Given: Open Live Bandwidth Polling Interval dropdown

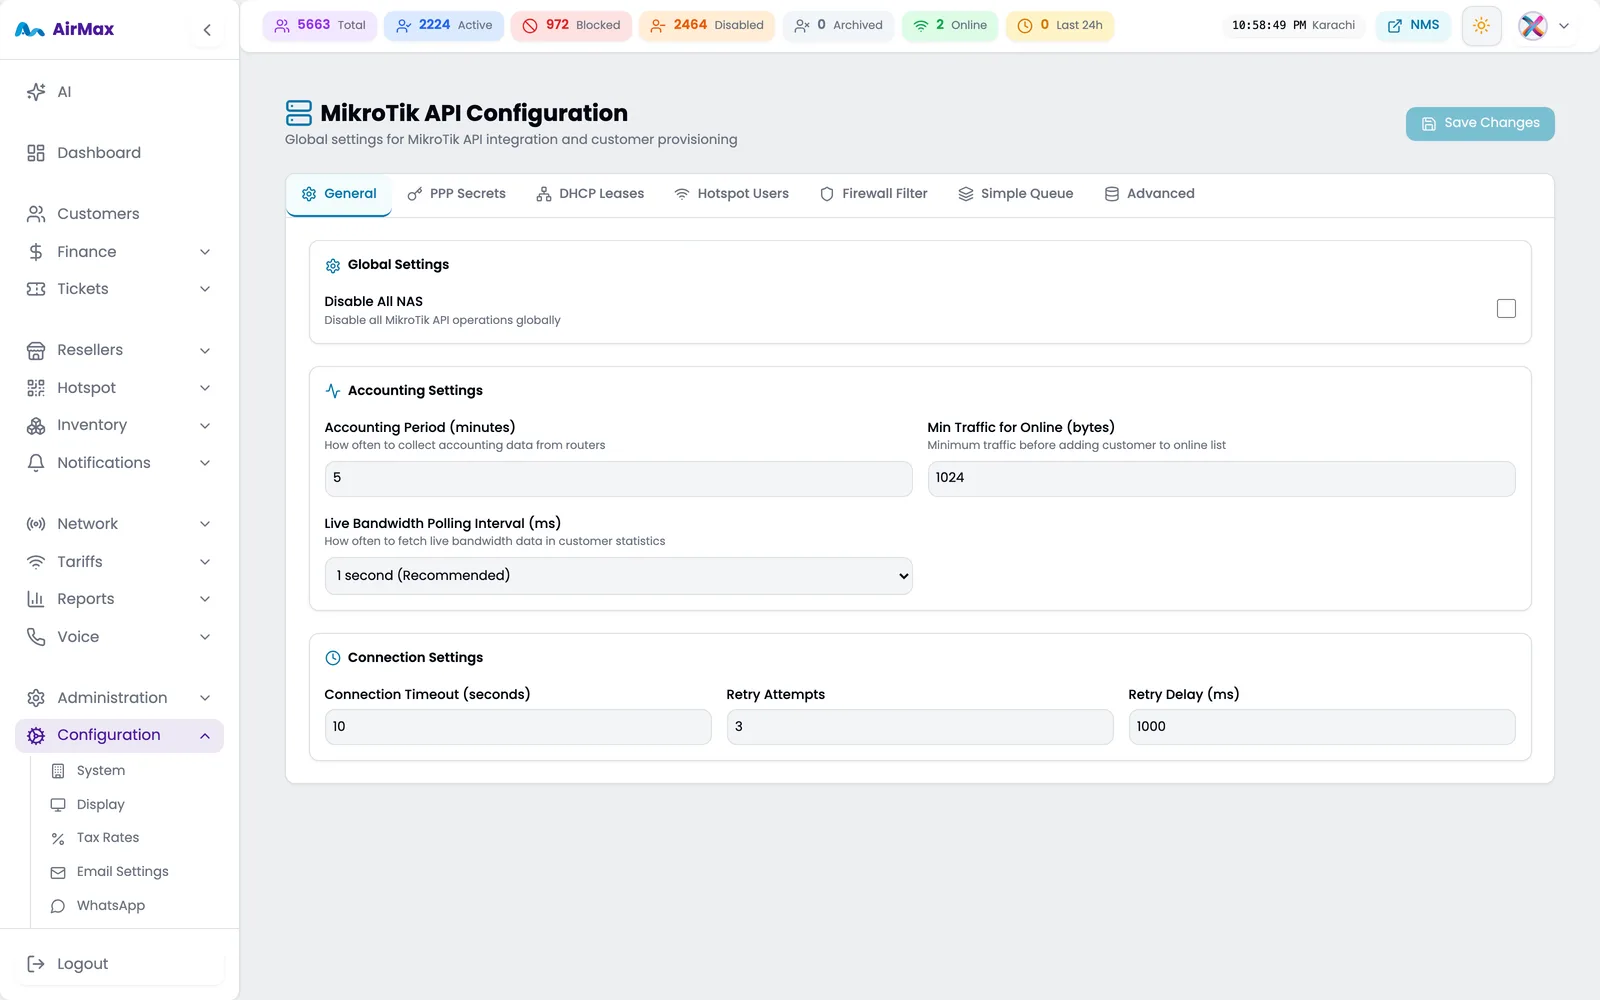Looking at the screenshot, I should click(x=618, y=576).
